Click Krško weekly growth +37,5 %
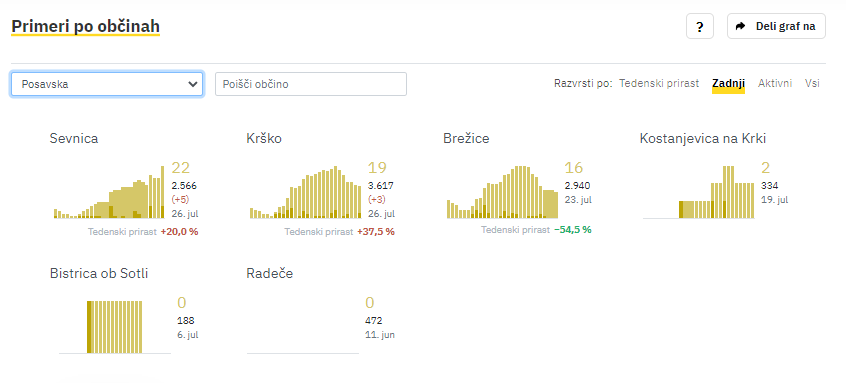846x383 pixels. [376, 232]
